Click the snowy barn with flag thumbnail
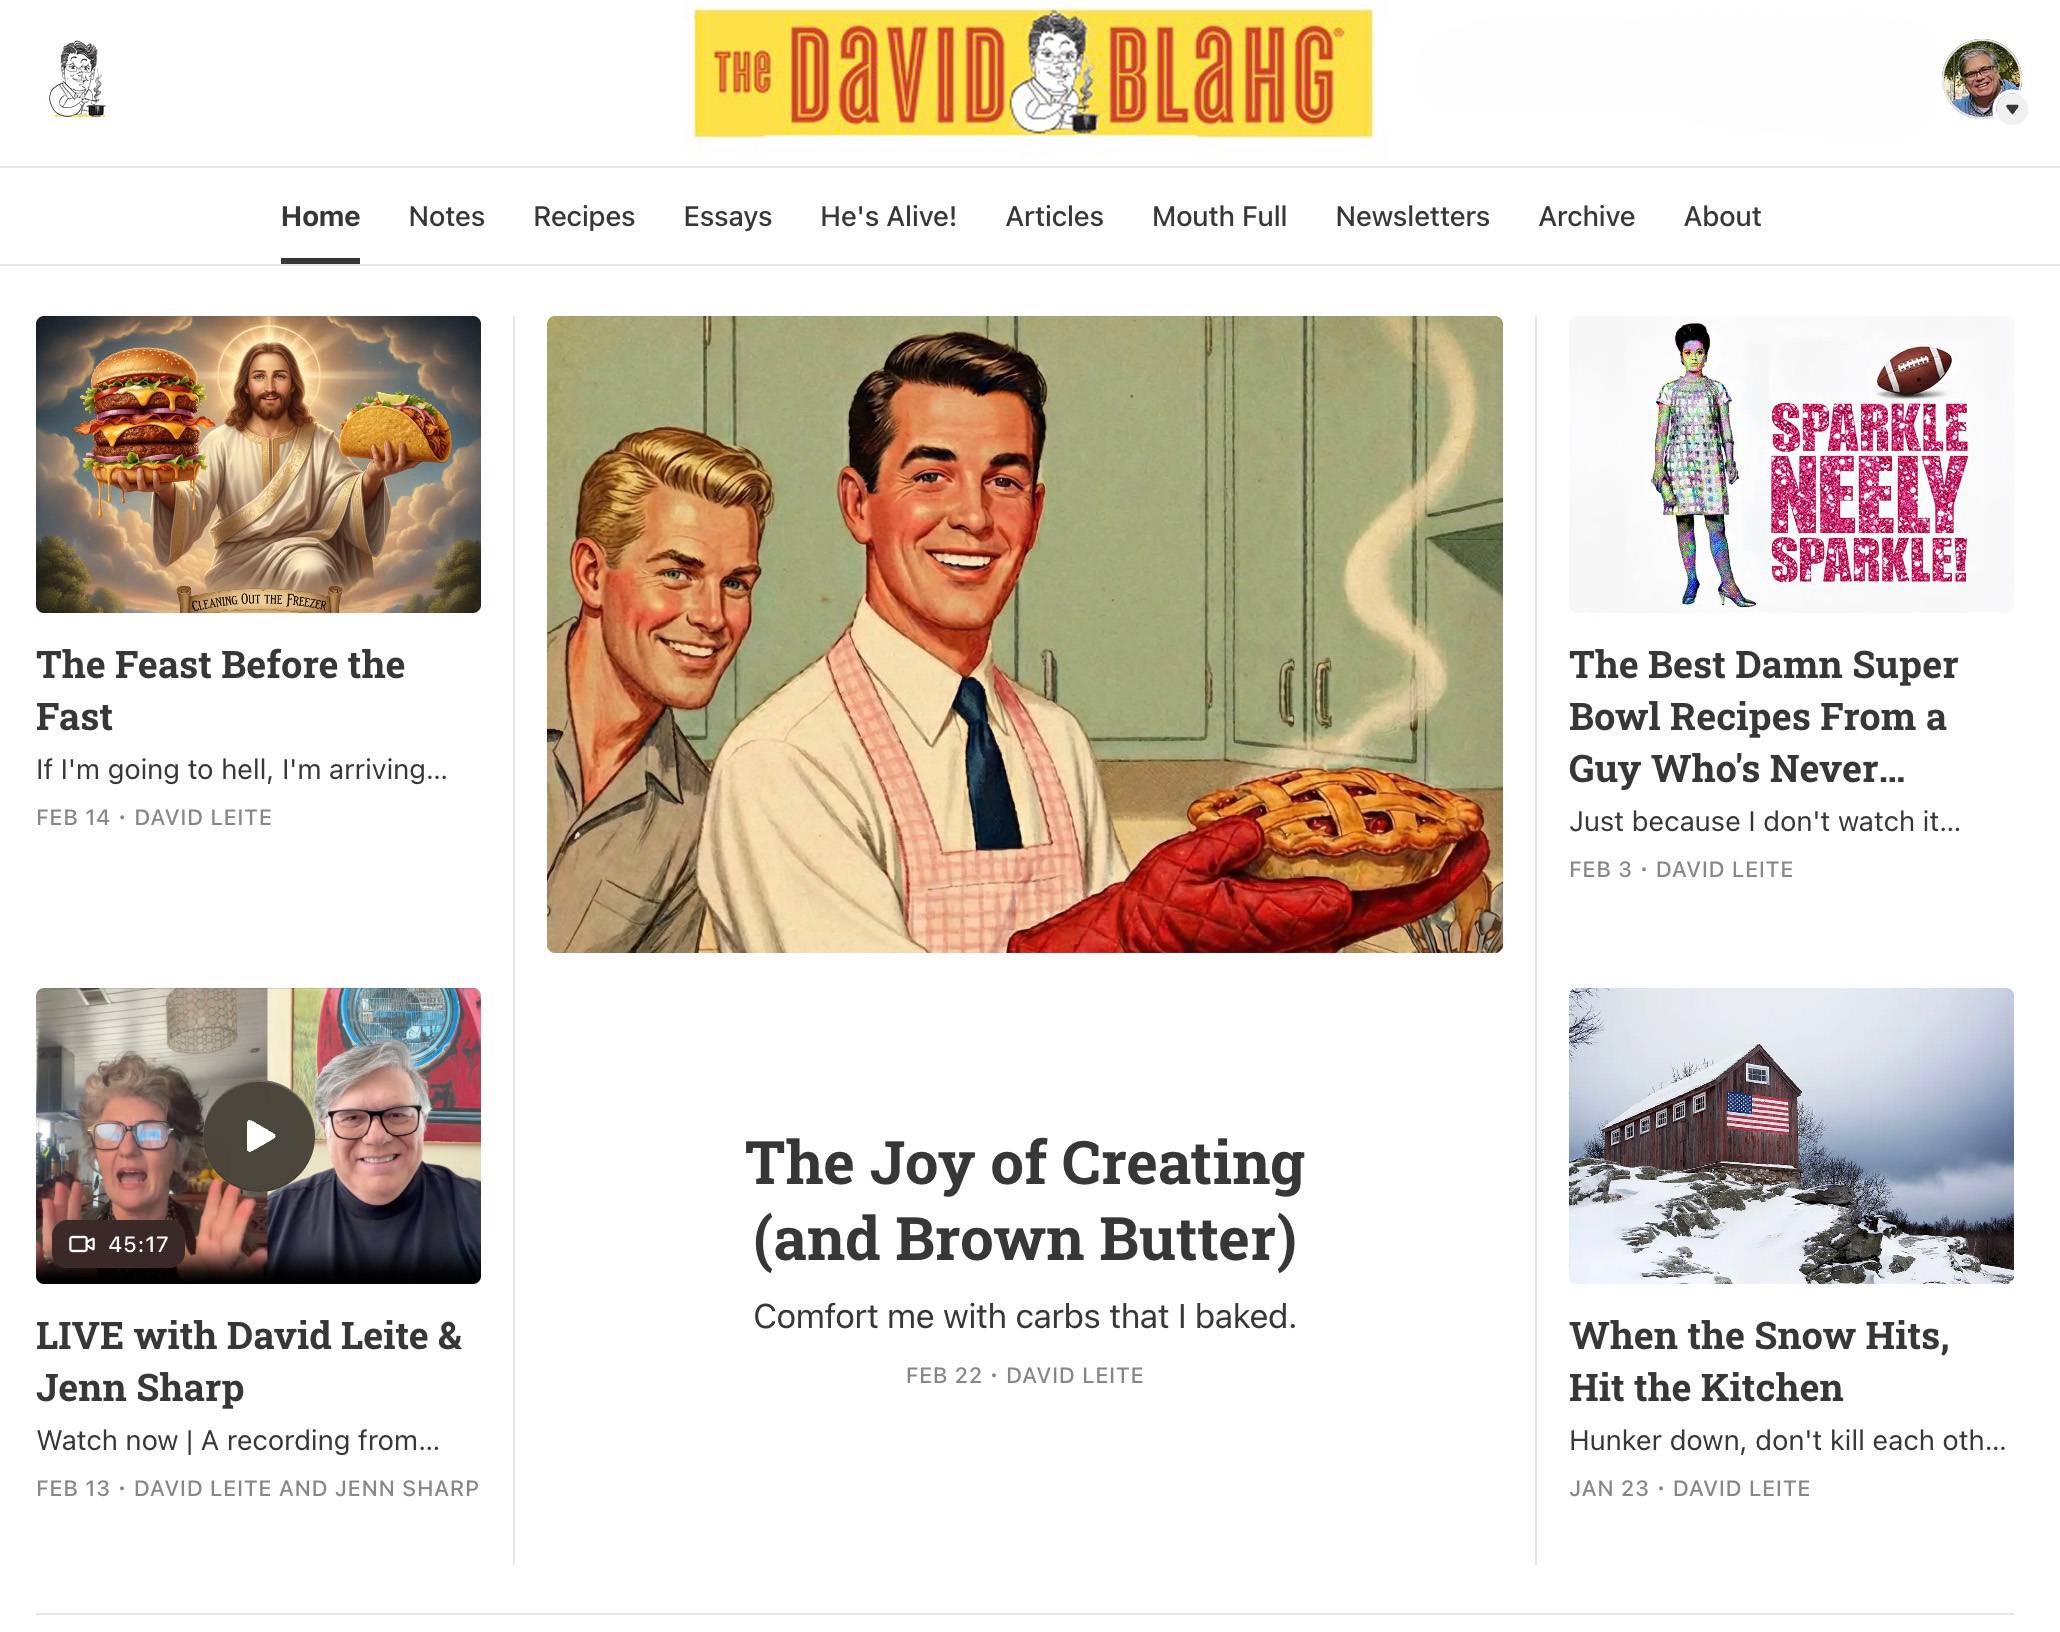 (x=1791, y=1136)
